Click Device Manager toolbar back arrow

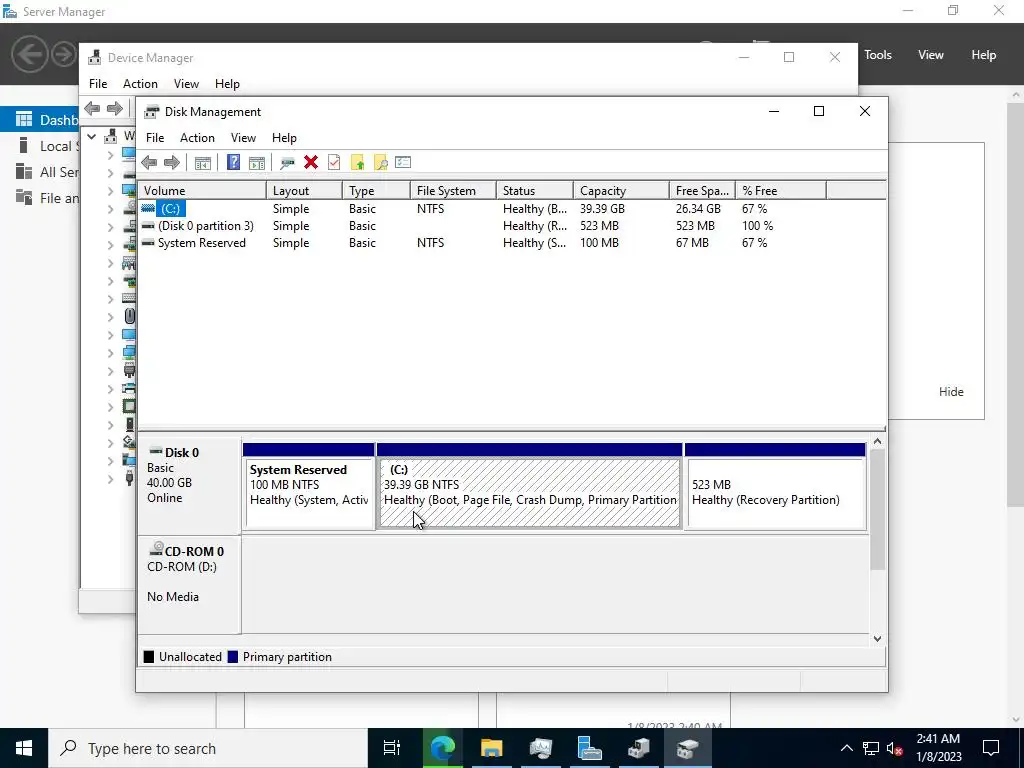92,108
